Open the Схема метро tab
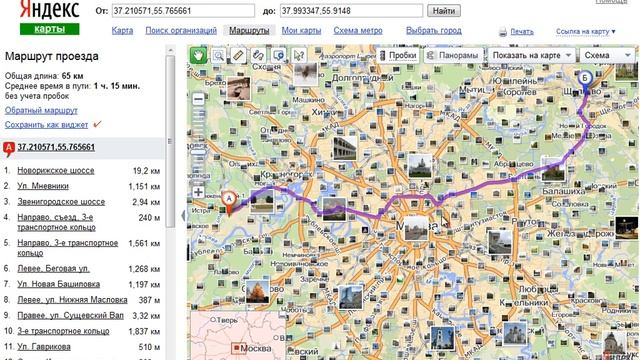Screen dimensions: 640x360 [358, 31]
